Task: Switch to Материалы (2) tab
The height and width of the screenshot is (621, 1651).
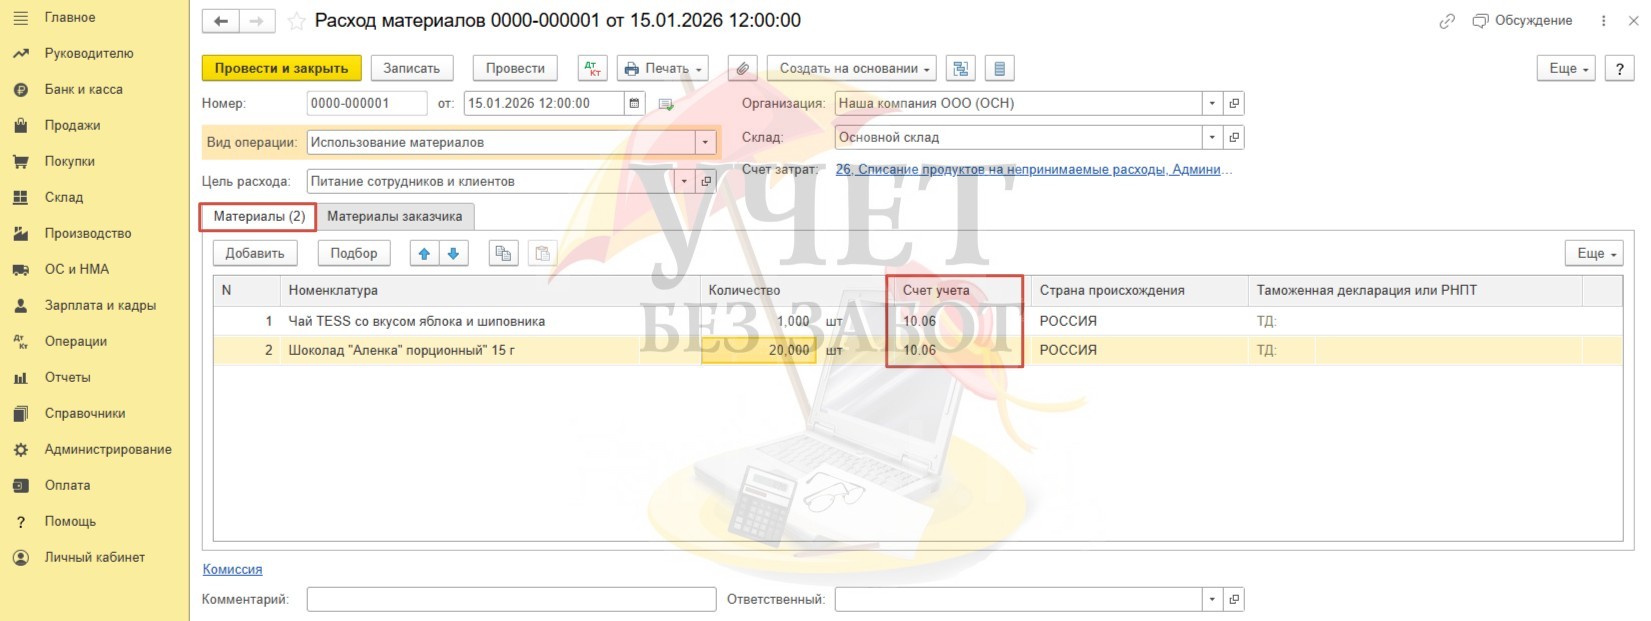Action: point(259,216)
